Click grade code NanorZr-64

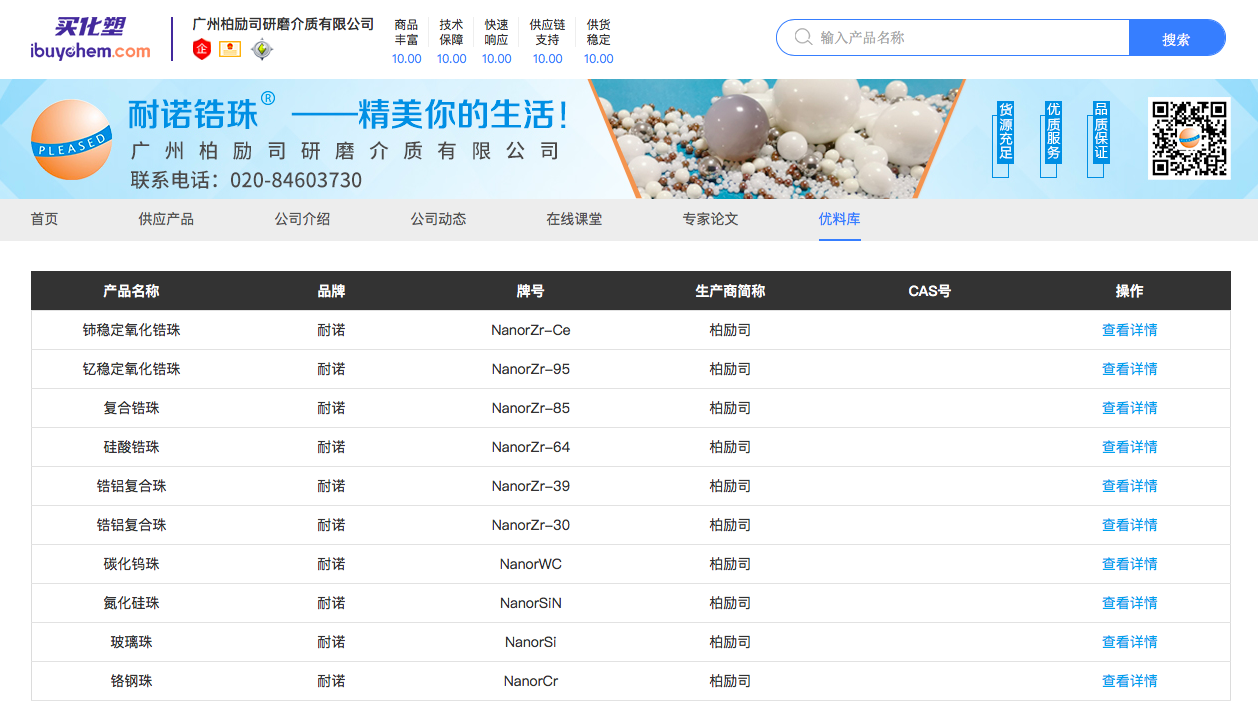point(531,447)
